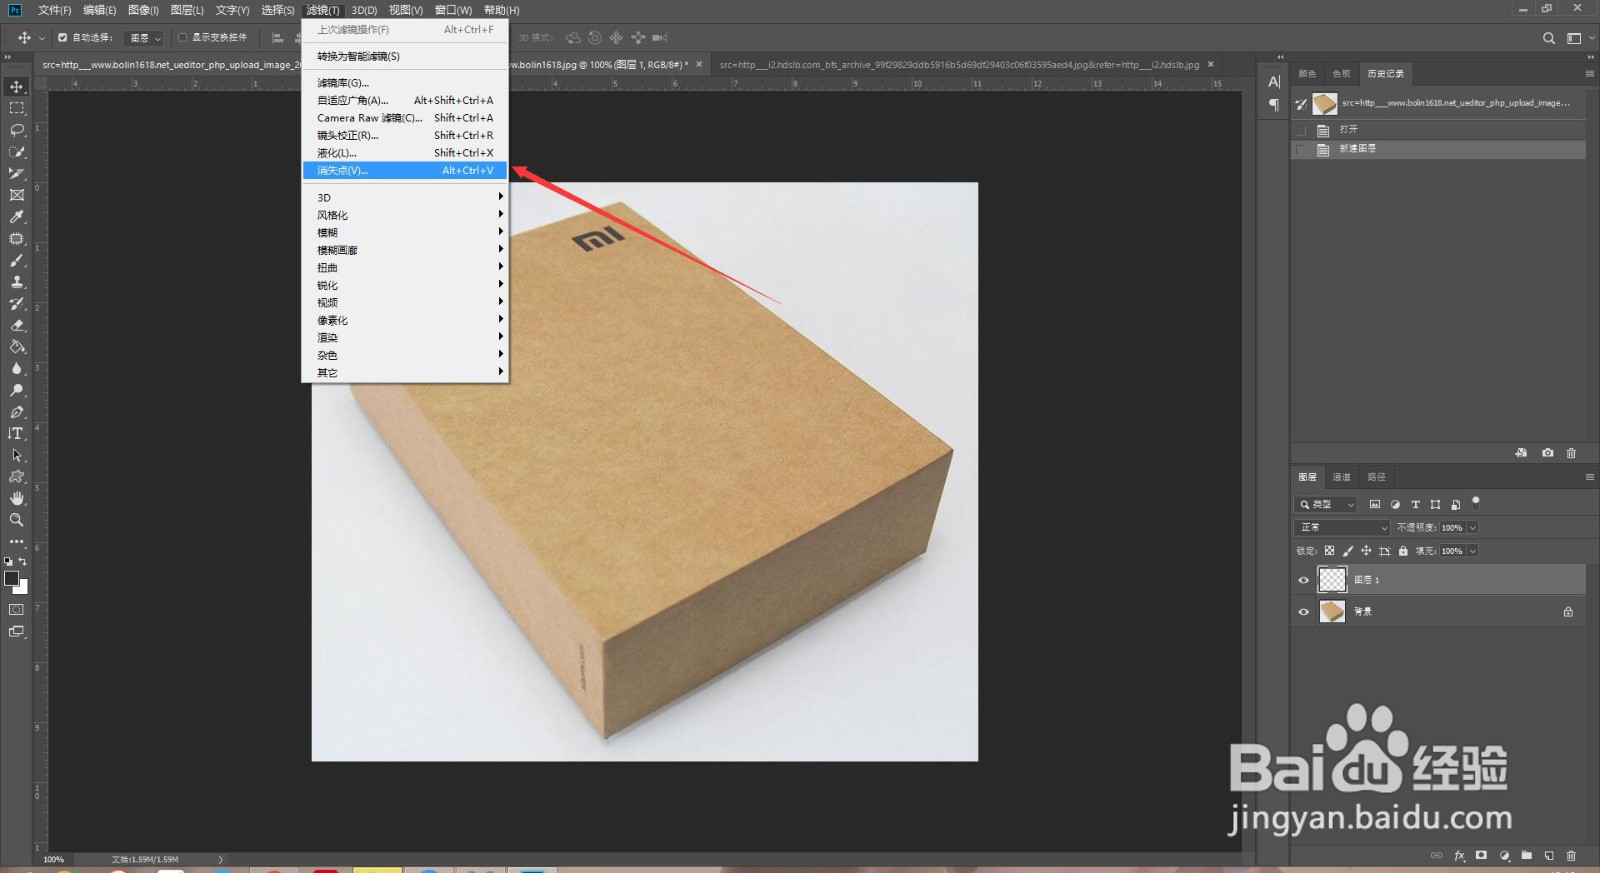
Task: Select the Dodge tool
Action: [16, 390]
